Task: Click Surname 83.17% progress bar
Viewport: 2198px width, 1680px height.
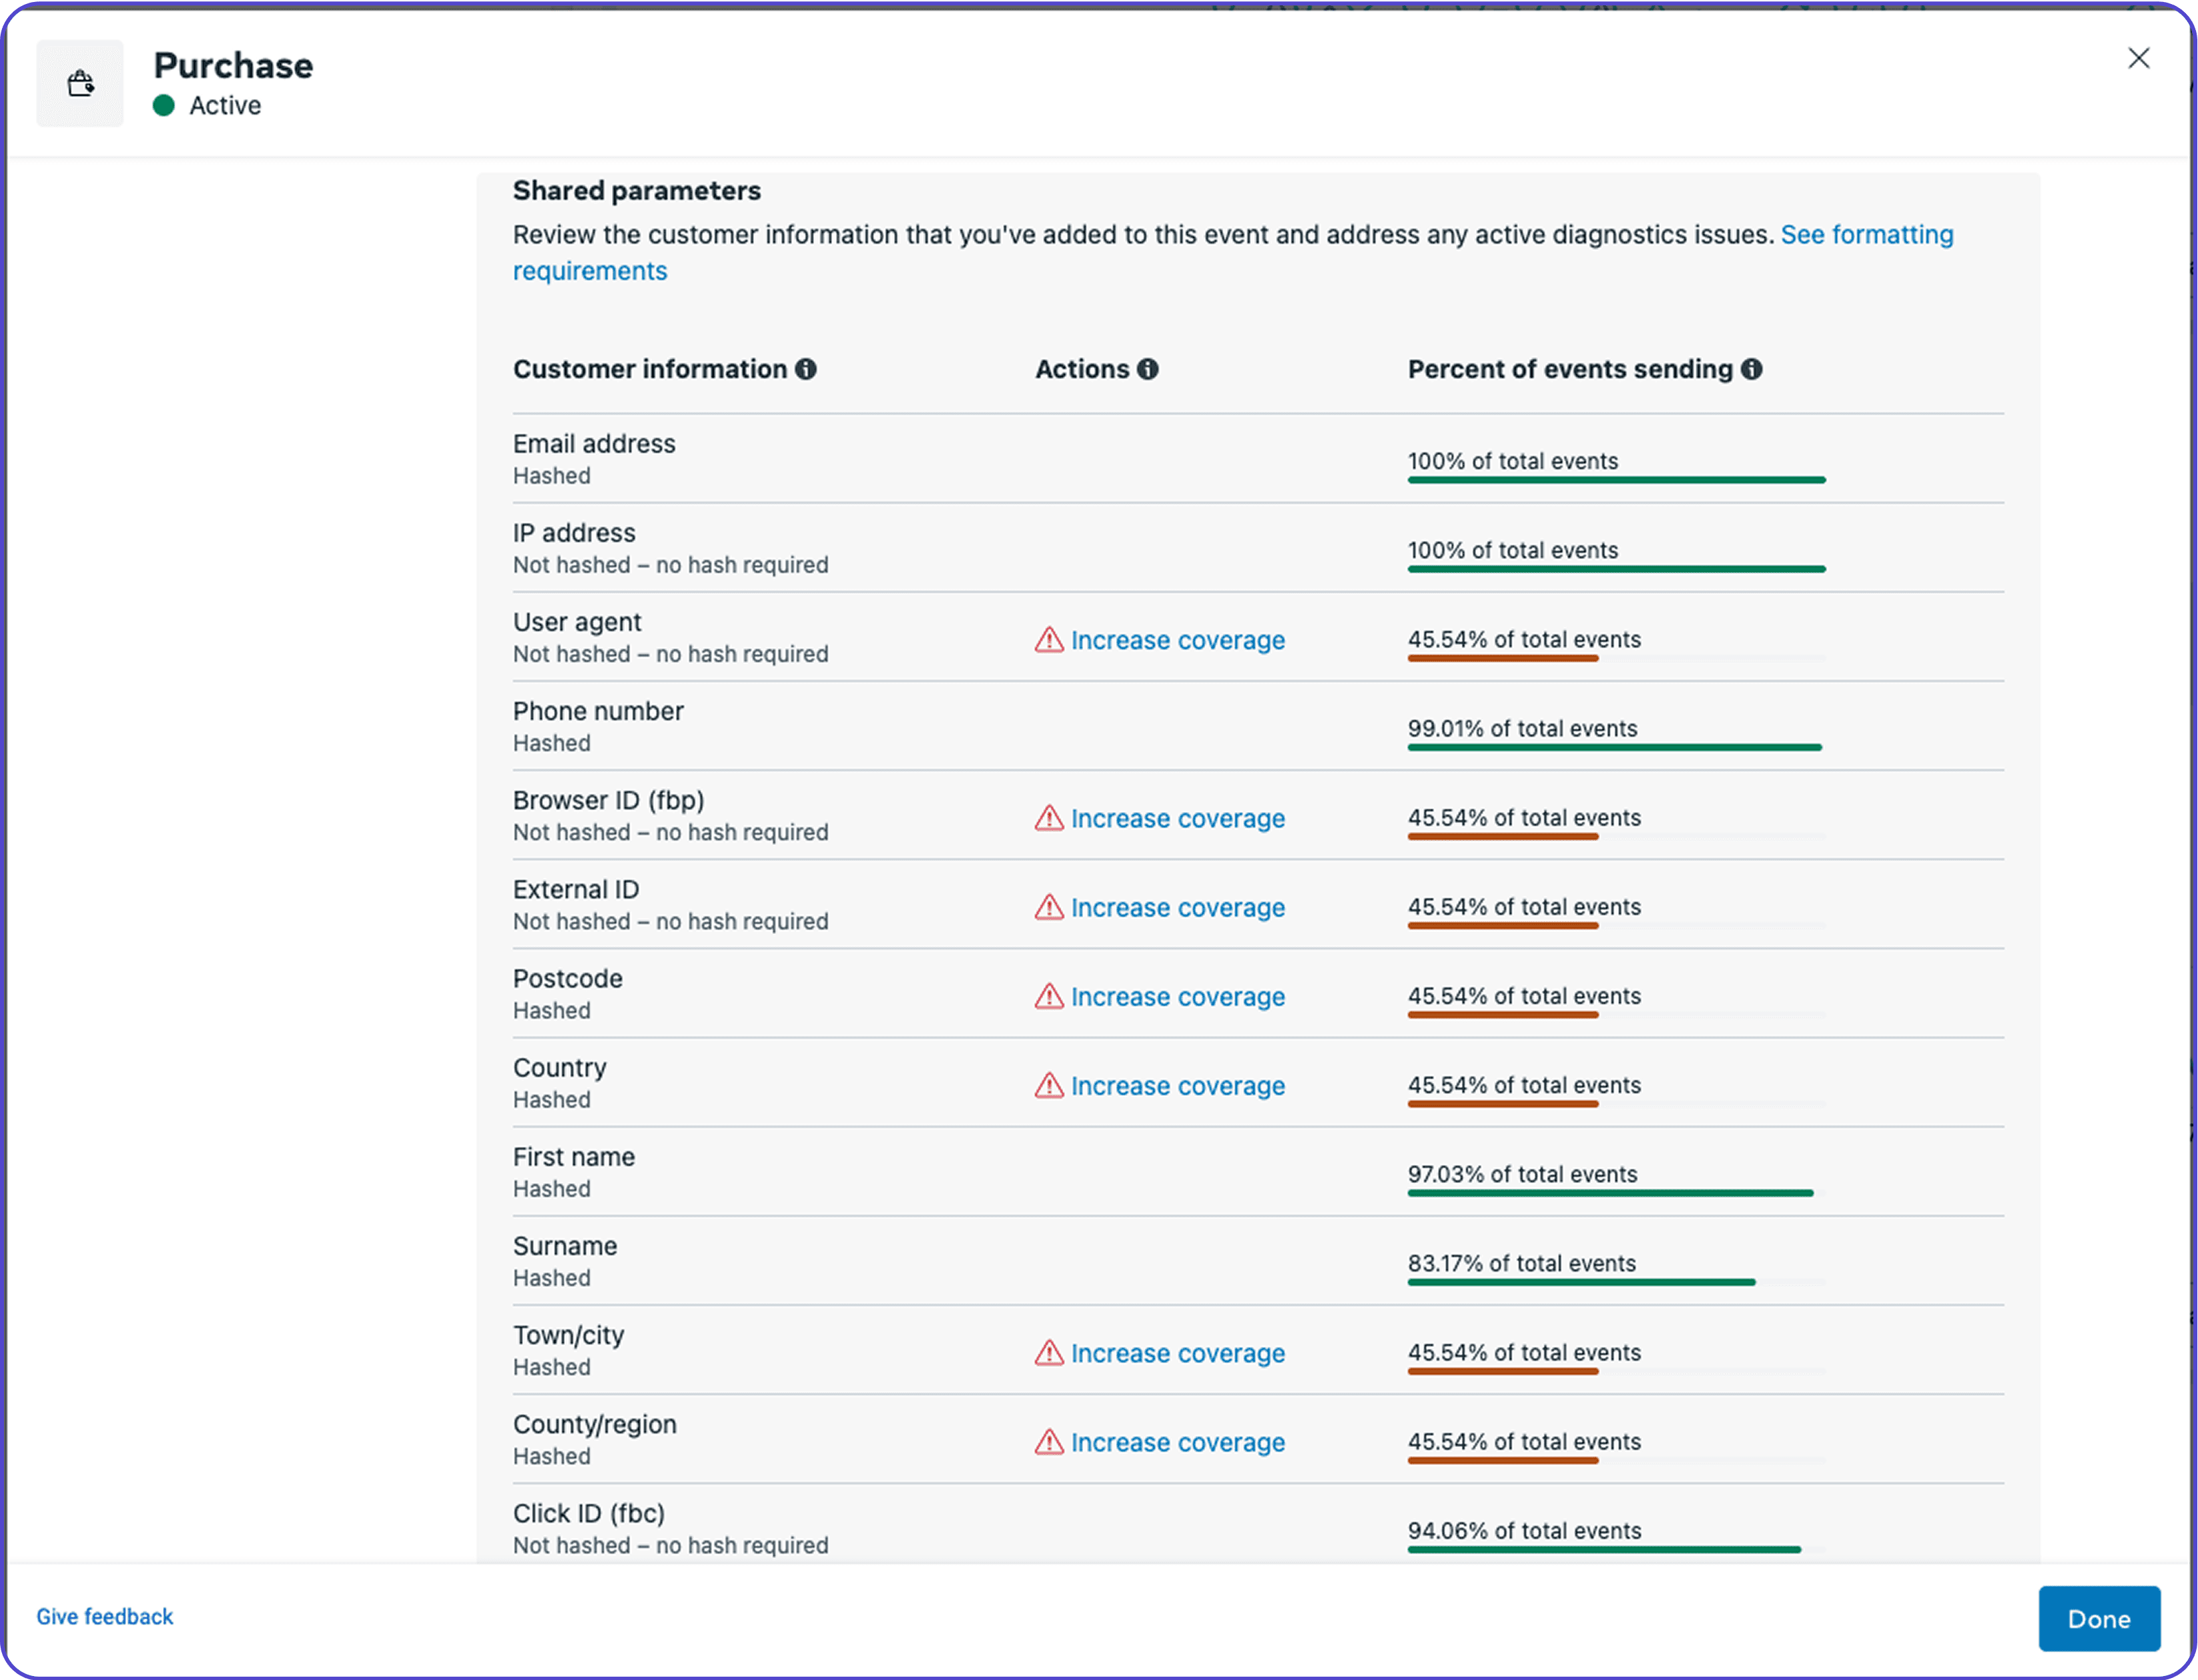Action: [x=1581, y=1282]
